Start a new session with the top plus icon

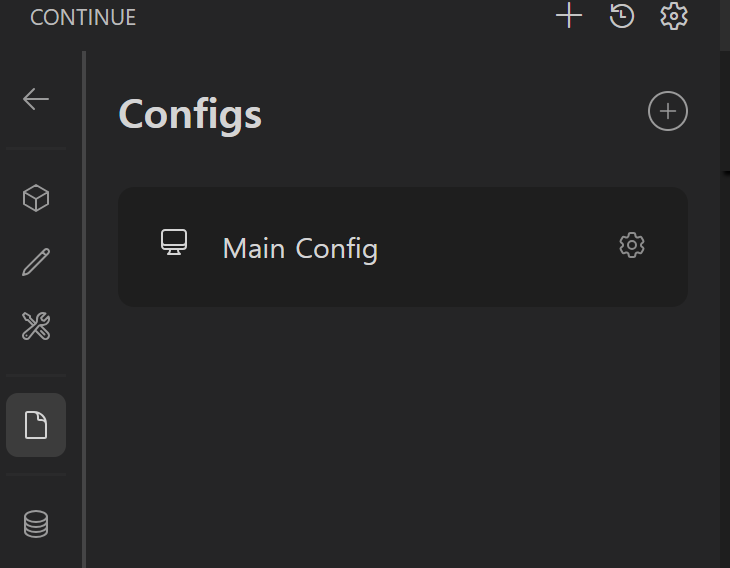point(569,16)
